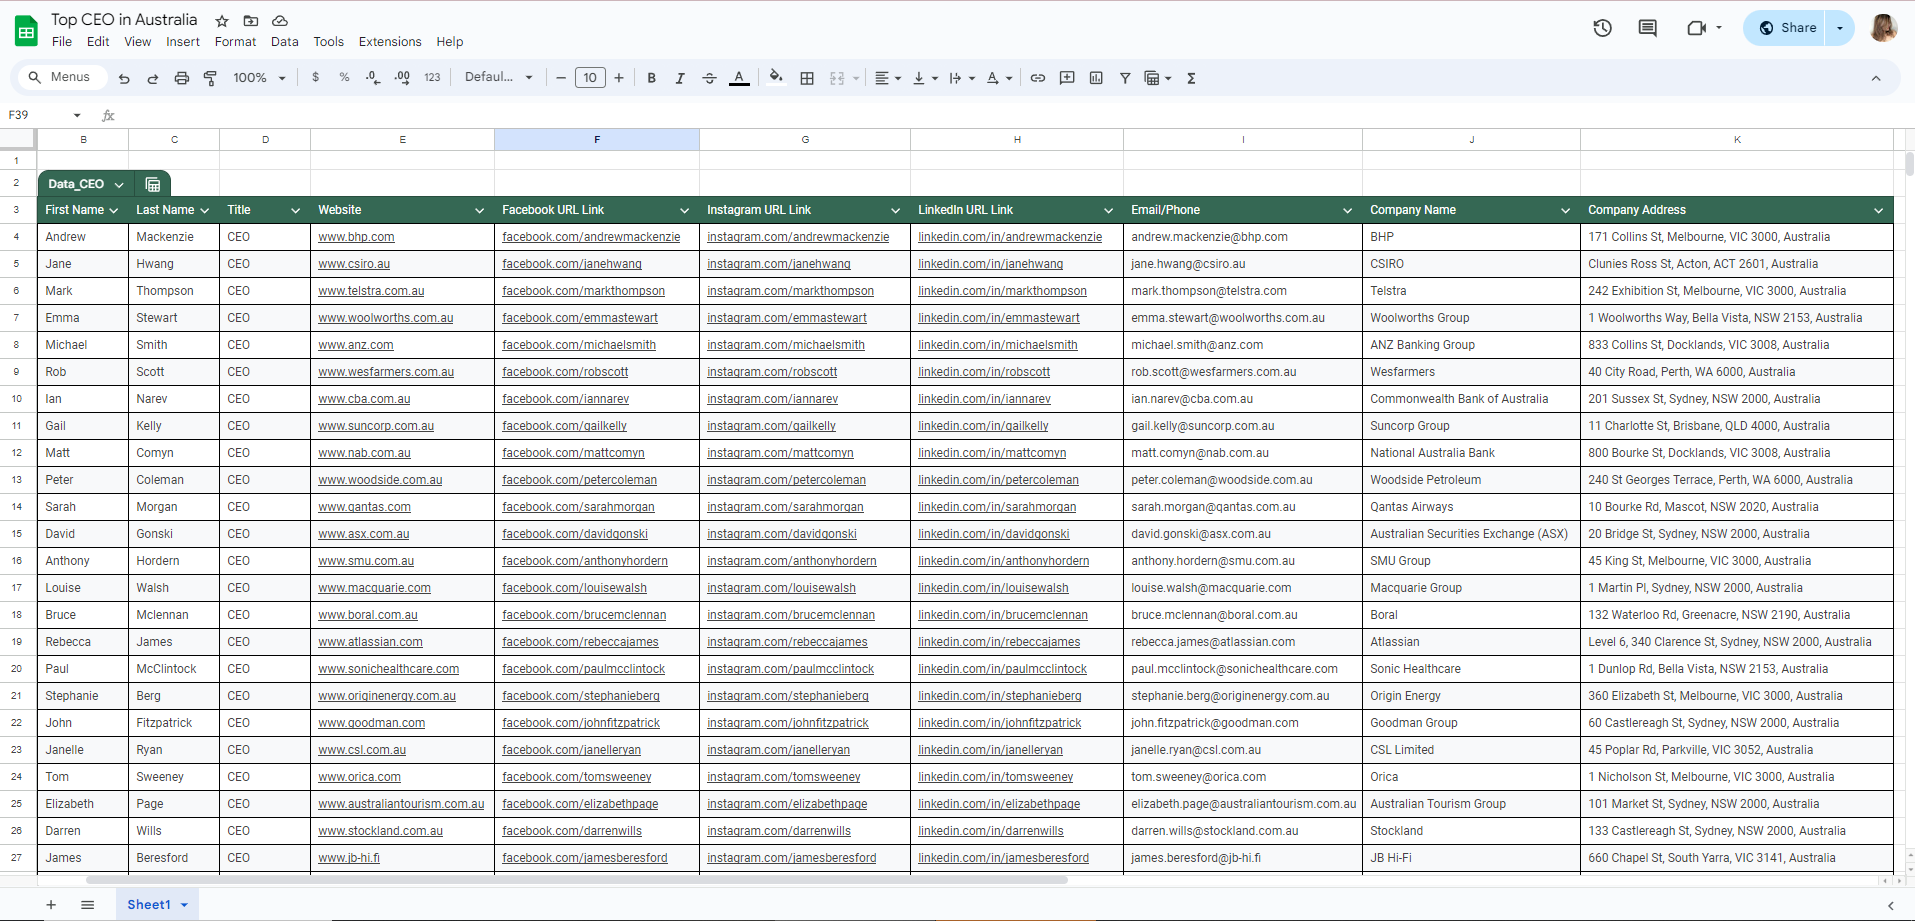Open version history clock icon
Image resolution: width=1915 pixels, height=921 pixels.
(x=1602, y=28)
